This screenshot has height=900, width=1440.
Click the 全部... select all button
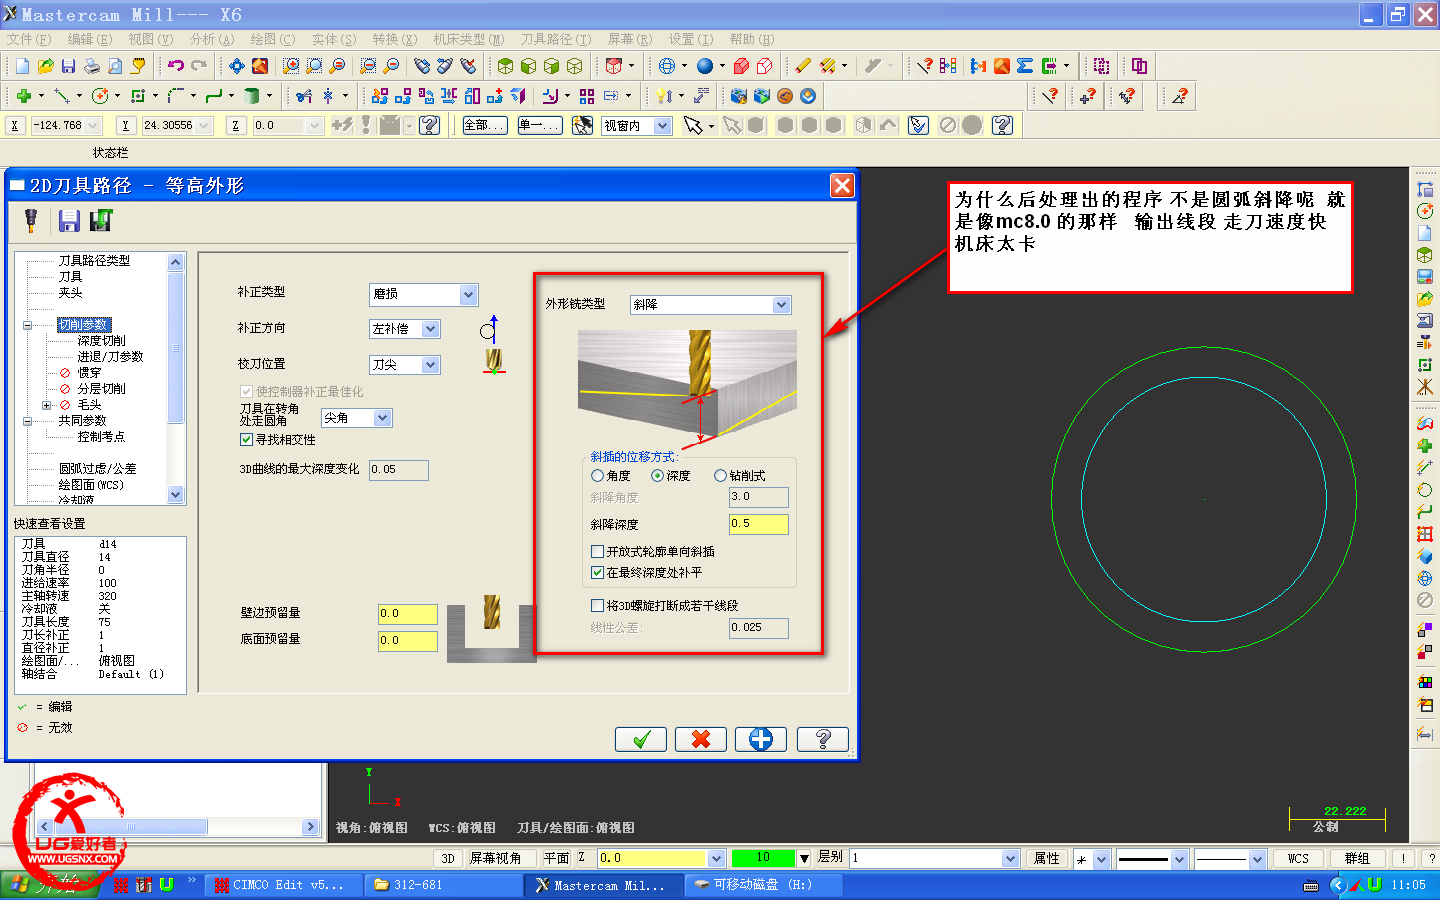[485, 125]
